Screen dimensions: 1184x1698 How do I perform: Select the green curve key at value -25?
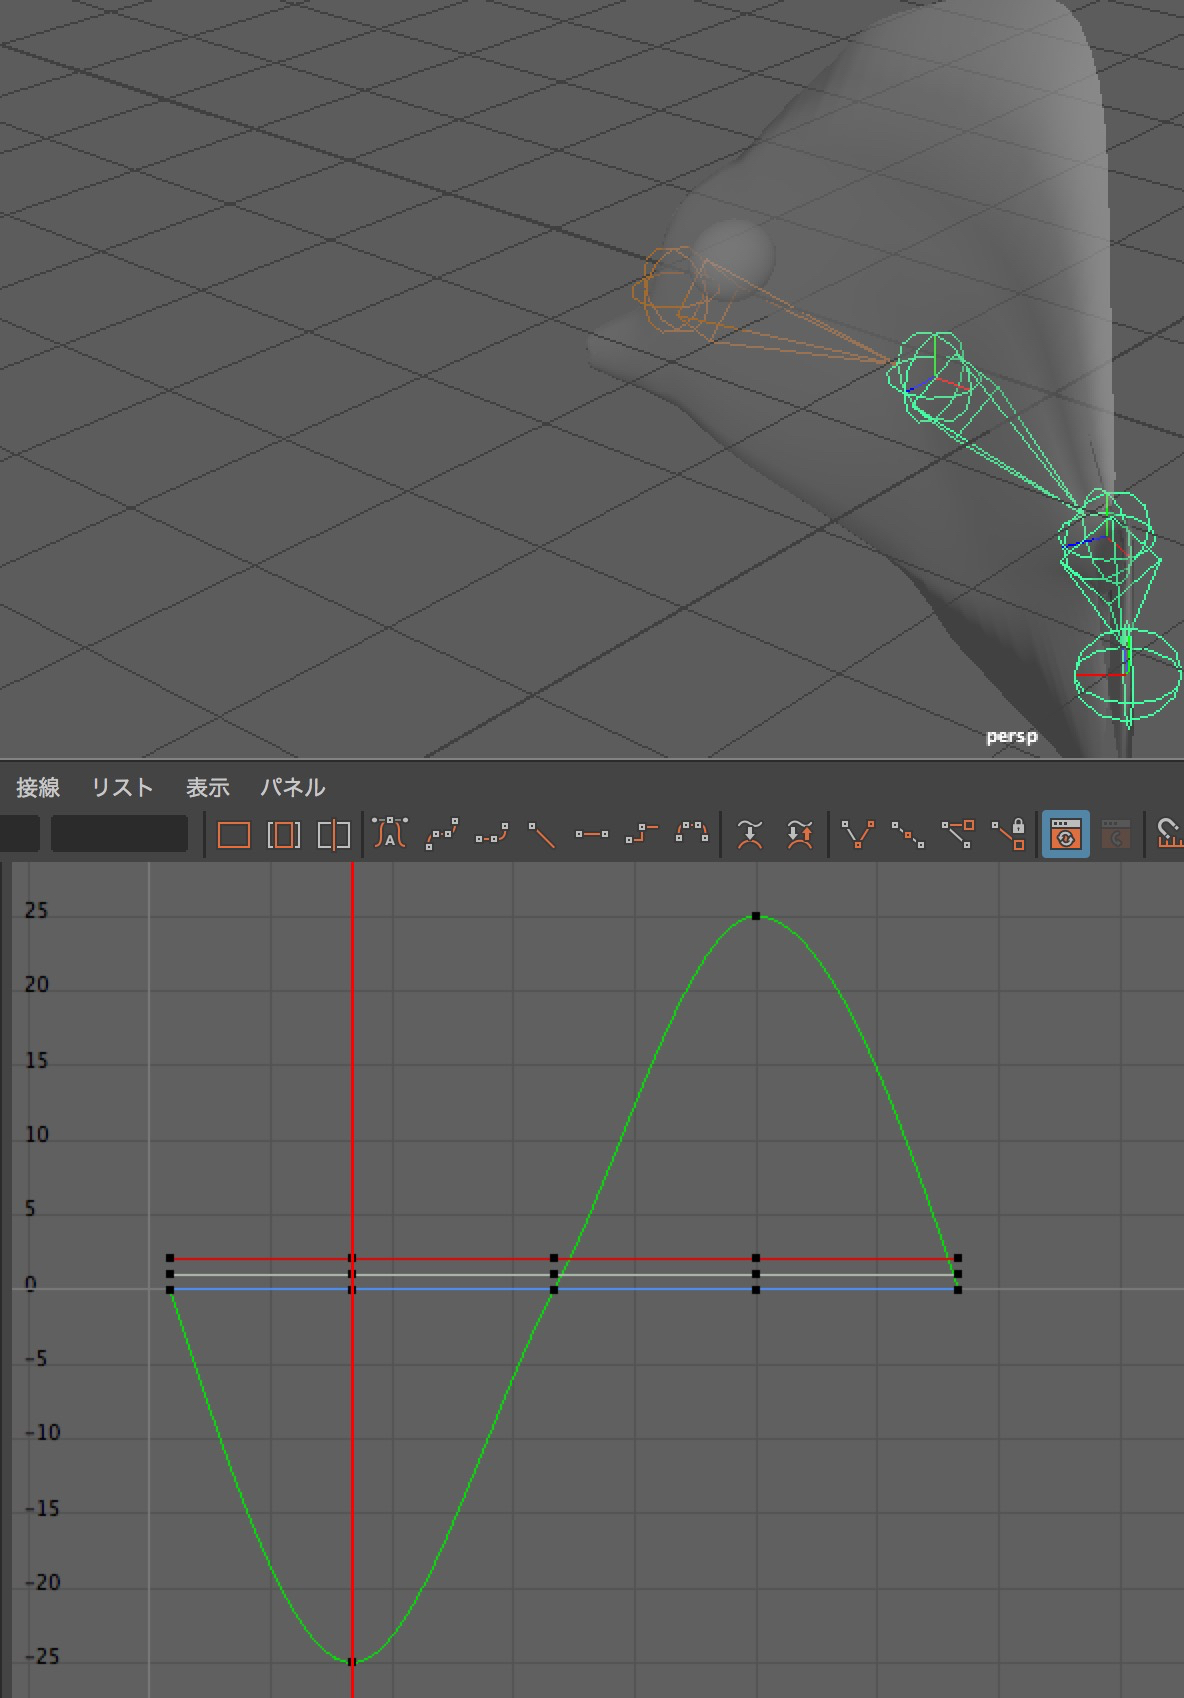(352, 1662)
